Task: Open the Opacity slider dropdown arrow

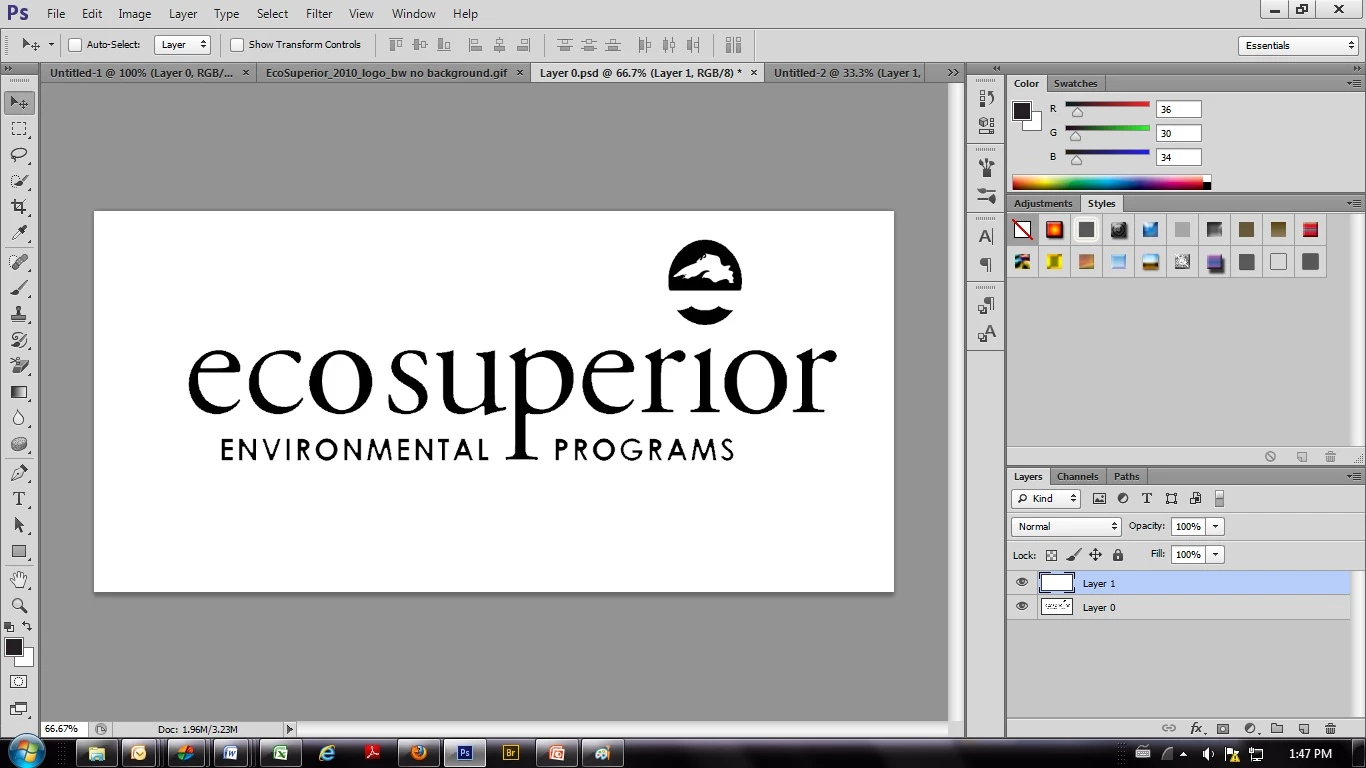Action: (1216, 526)
